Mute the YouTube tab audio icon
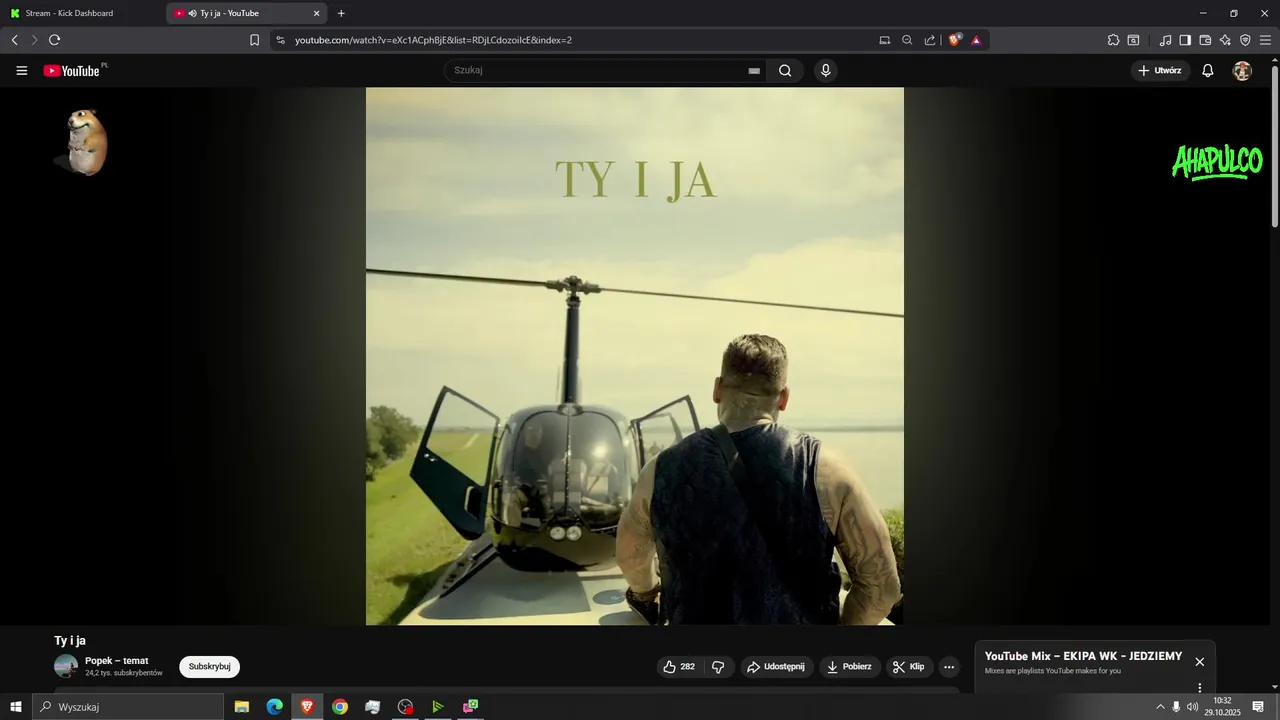 [x=192, y=13]
